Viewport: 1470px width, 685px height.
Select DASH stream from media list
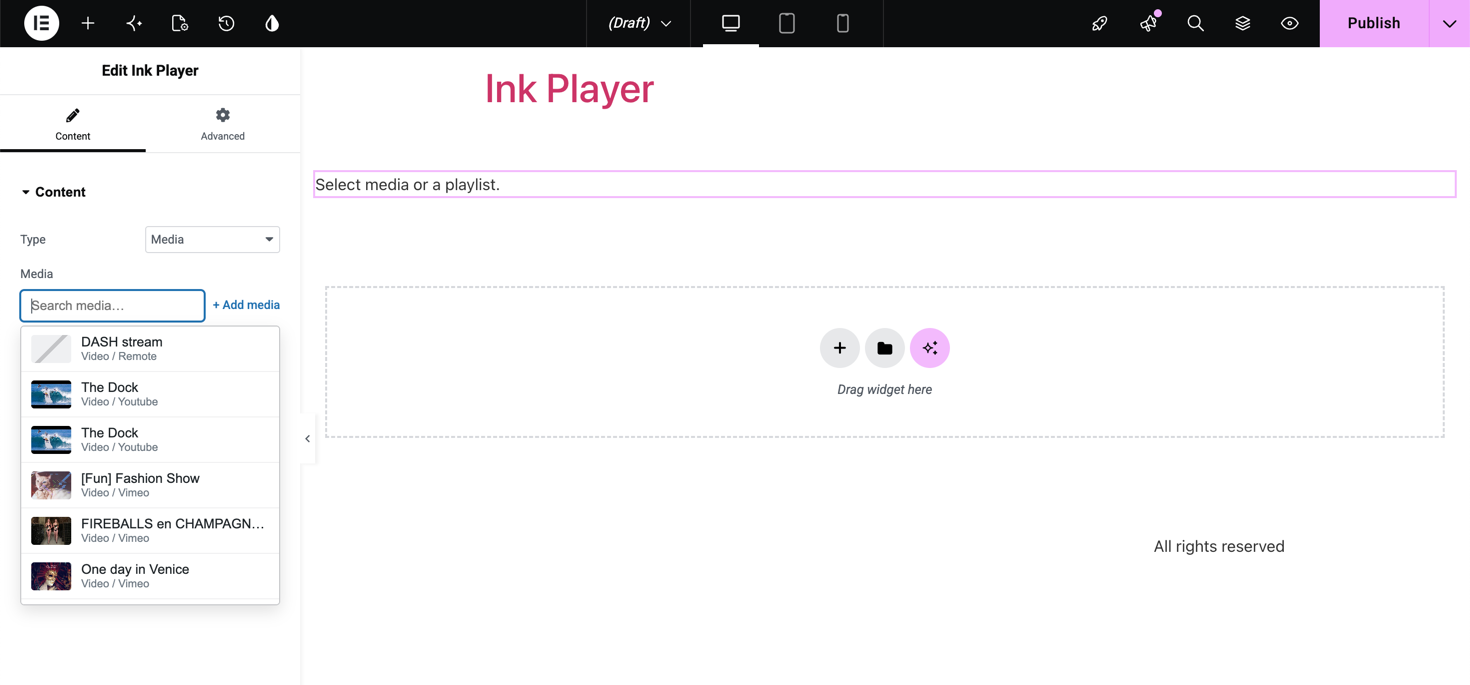tap(150, 348)
